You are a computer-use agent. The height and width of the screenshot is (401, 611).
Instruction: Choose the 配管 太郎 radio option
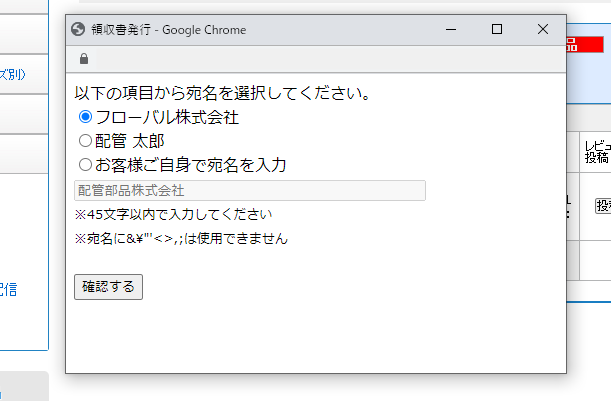tap(85, 141)
